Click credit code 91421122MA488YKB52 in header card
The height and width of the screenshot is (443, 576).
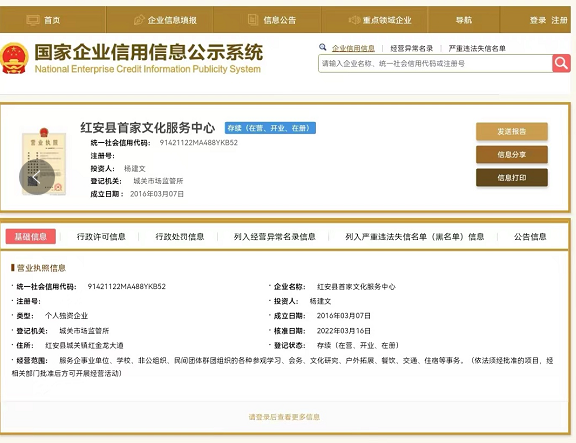[x=198, y=143]
